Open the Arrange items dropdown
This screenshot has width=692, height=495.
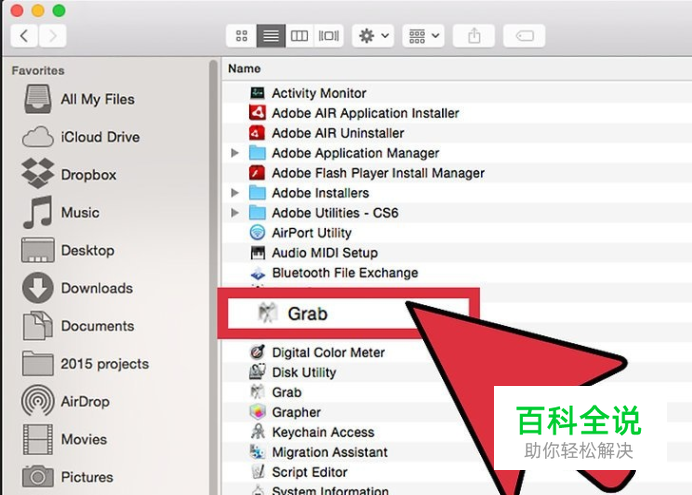[423, 36]
